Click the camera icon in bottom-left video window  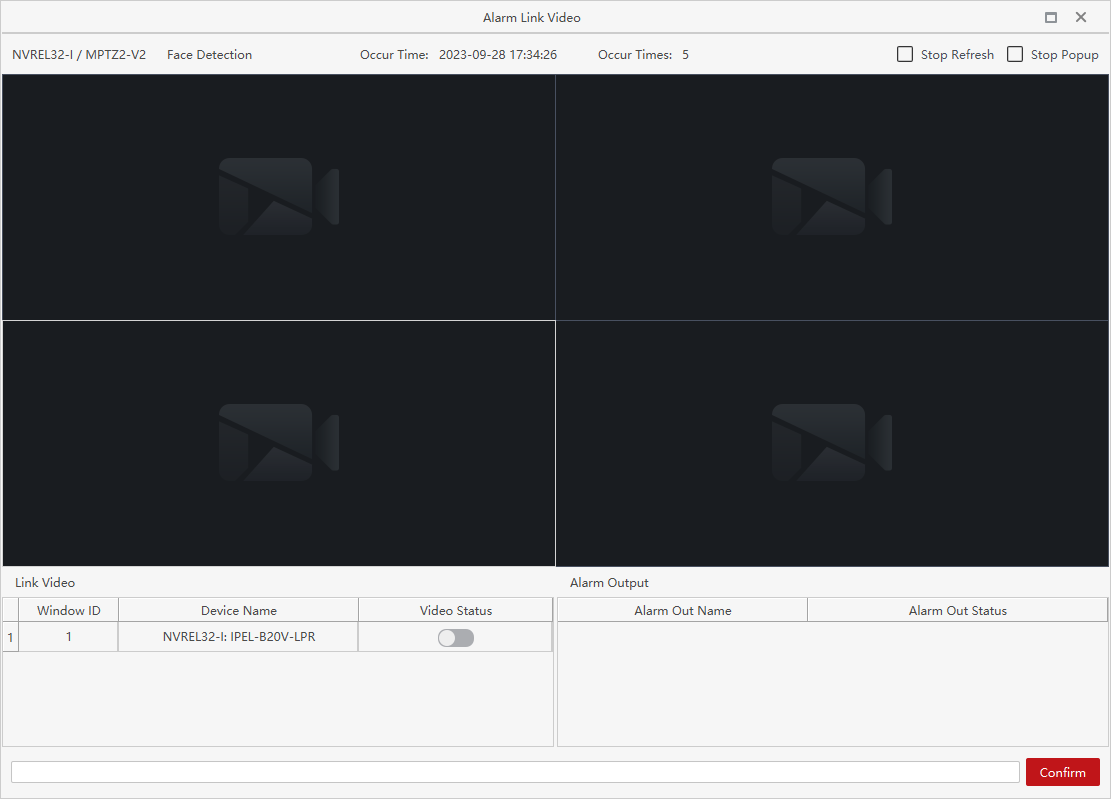(278, 442)
